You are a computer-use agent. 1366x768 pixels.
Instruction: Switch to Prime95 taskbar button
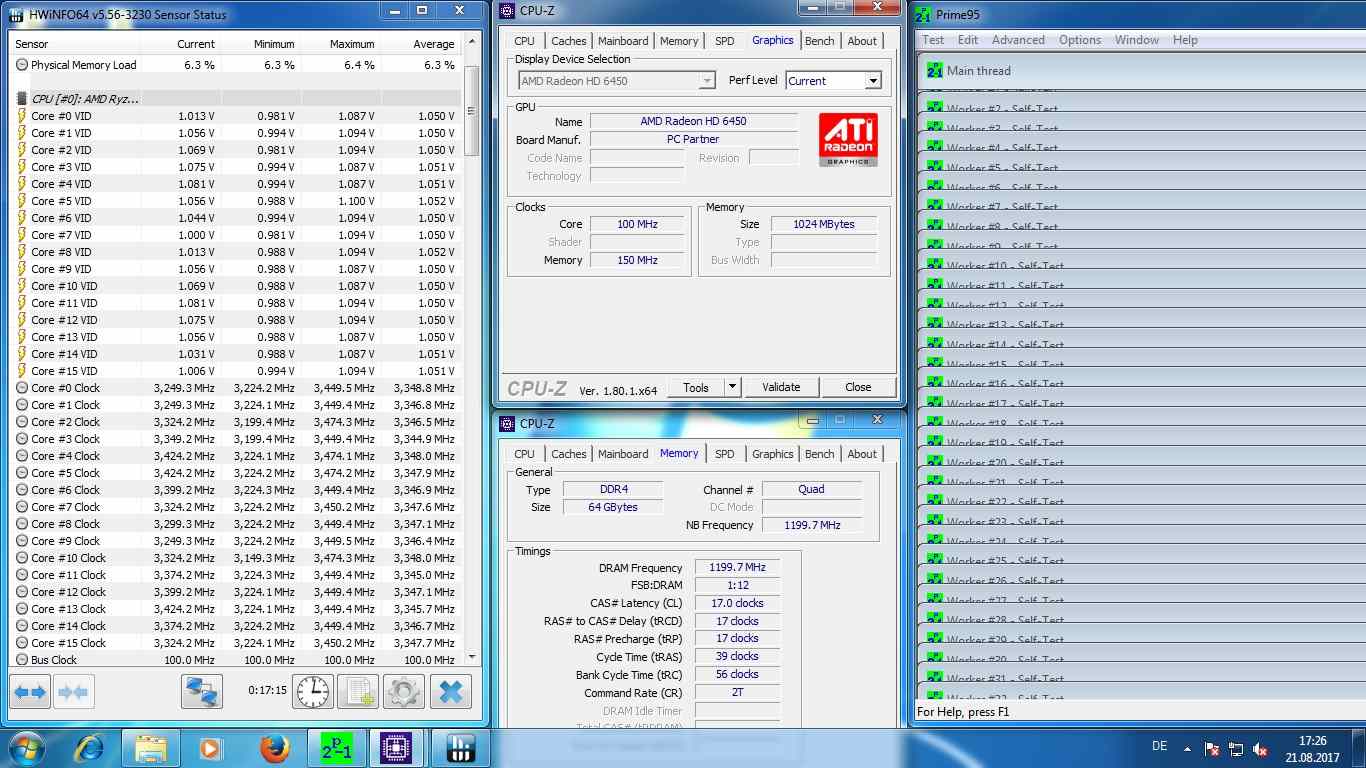[337, 747]
